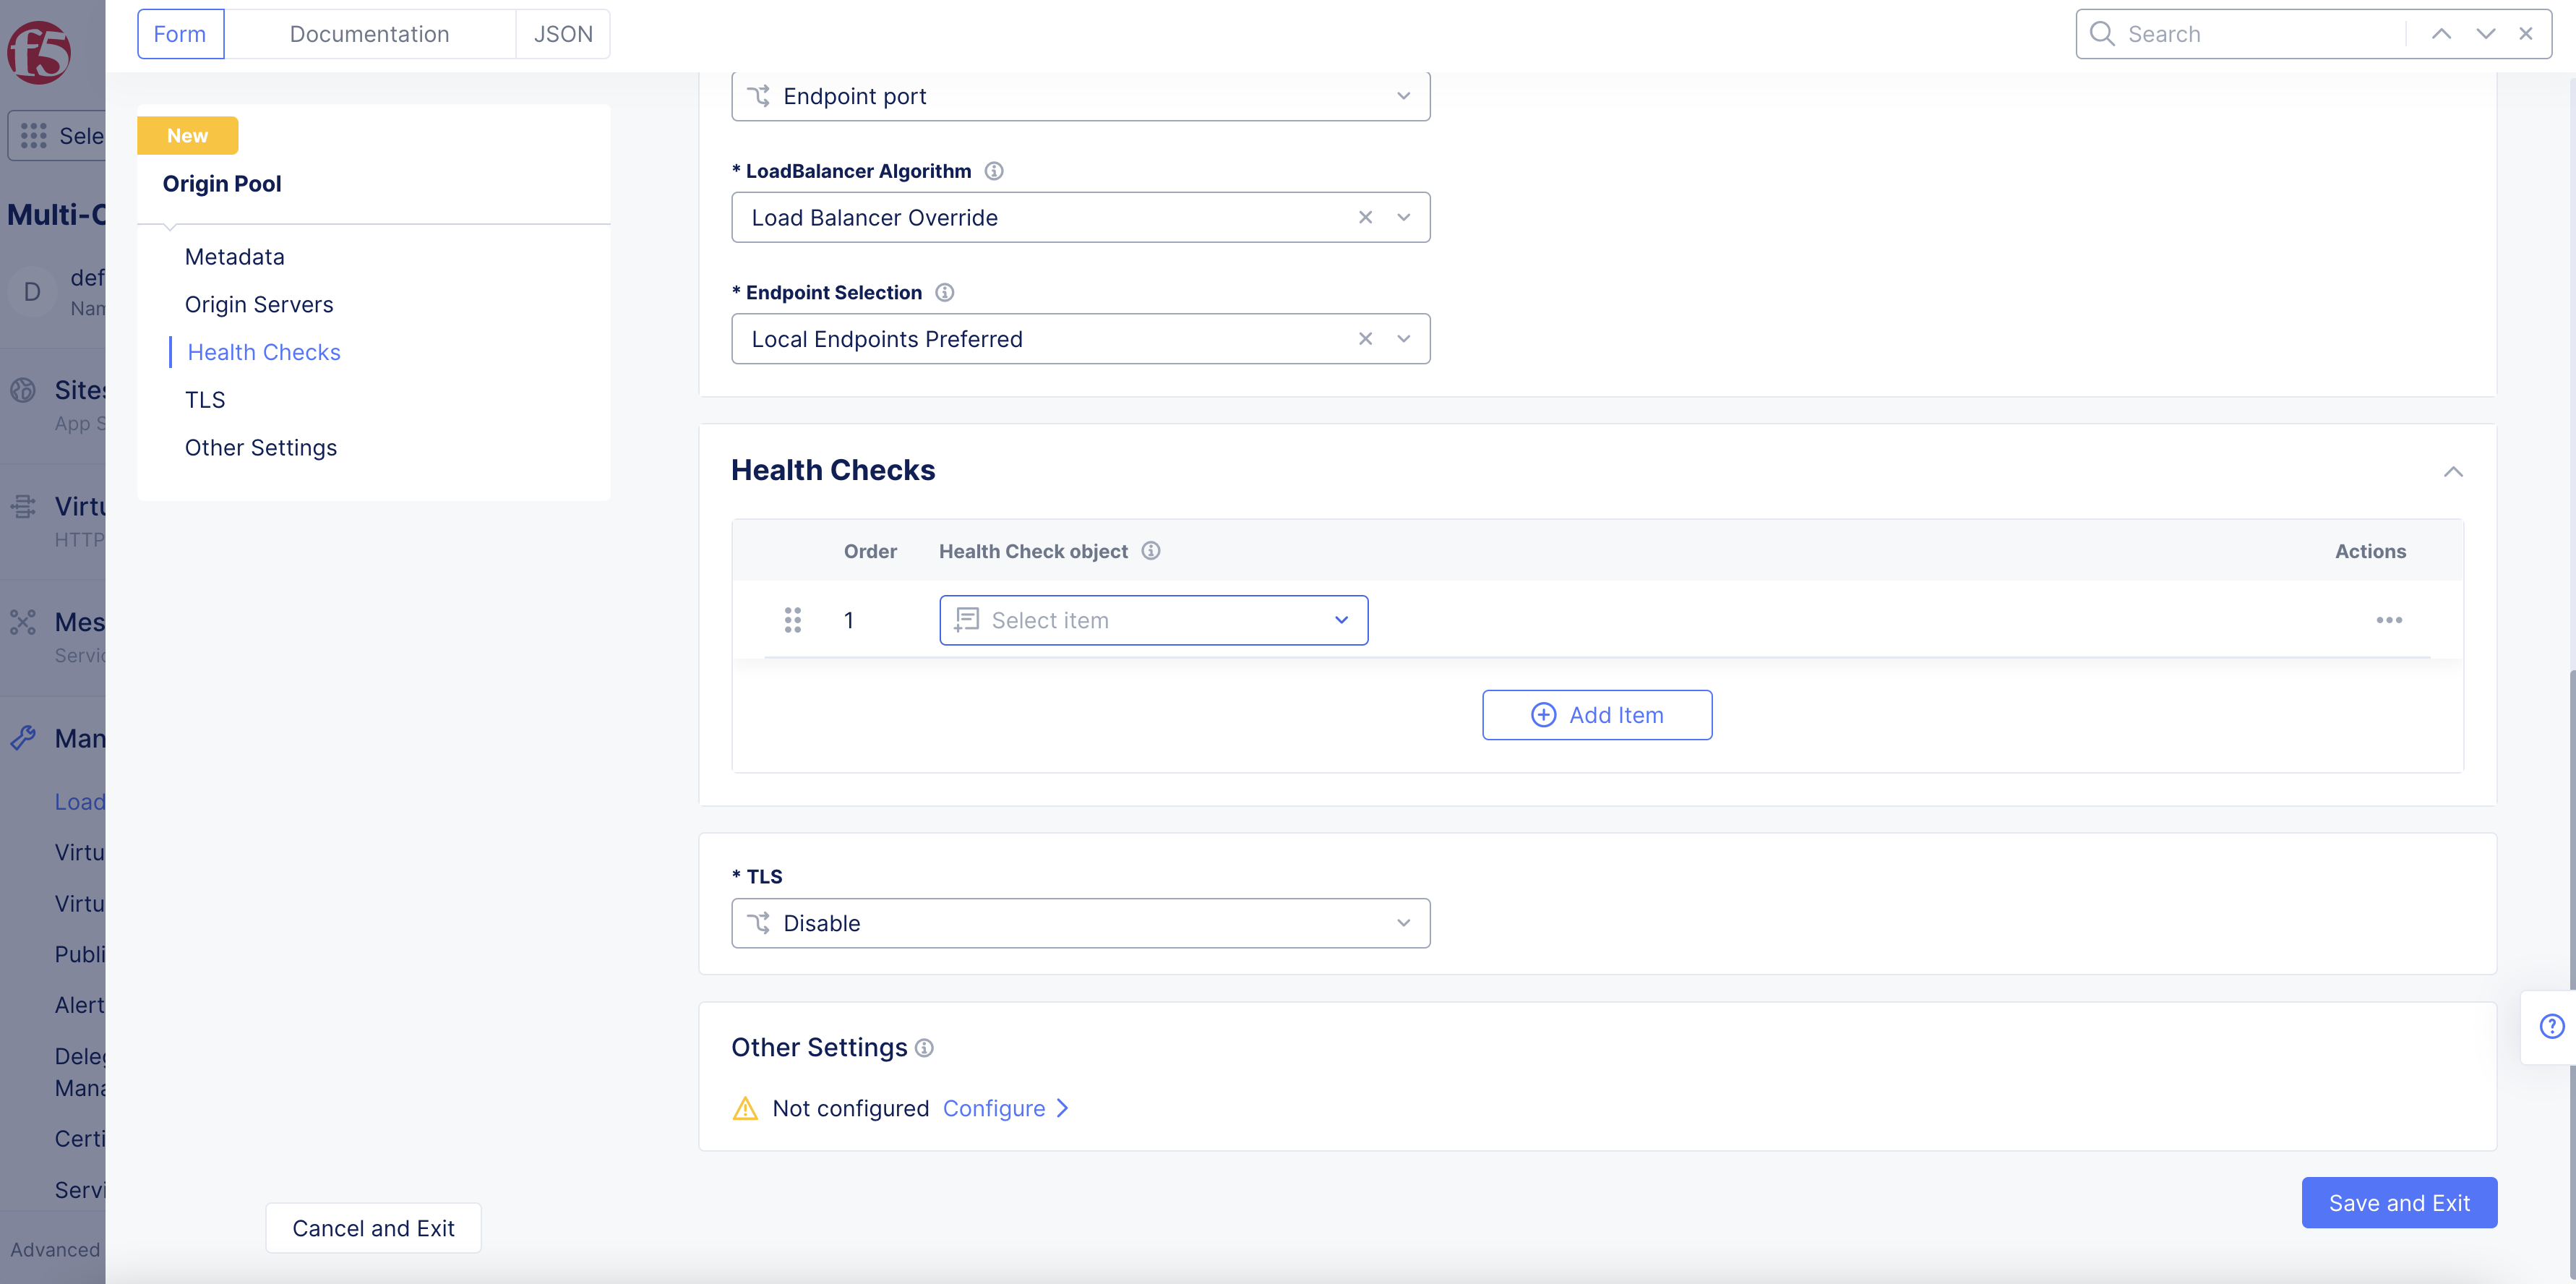Screen dimensions: 2576x1284
Task: Open the LoadBalancer Algorithm info tooltip
Action: (994, 170)
